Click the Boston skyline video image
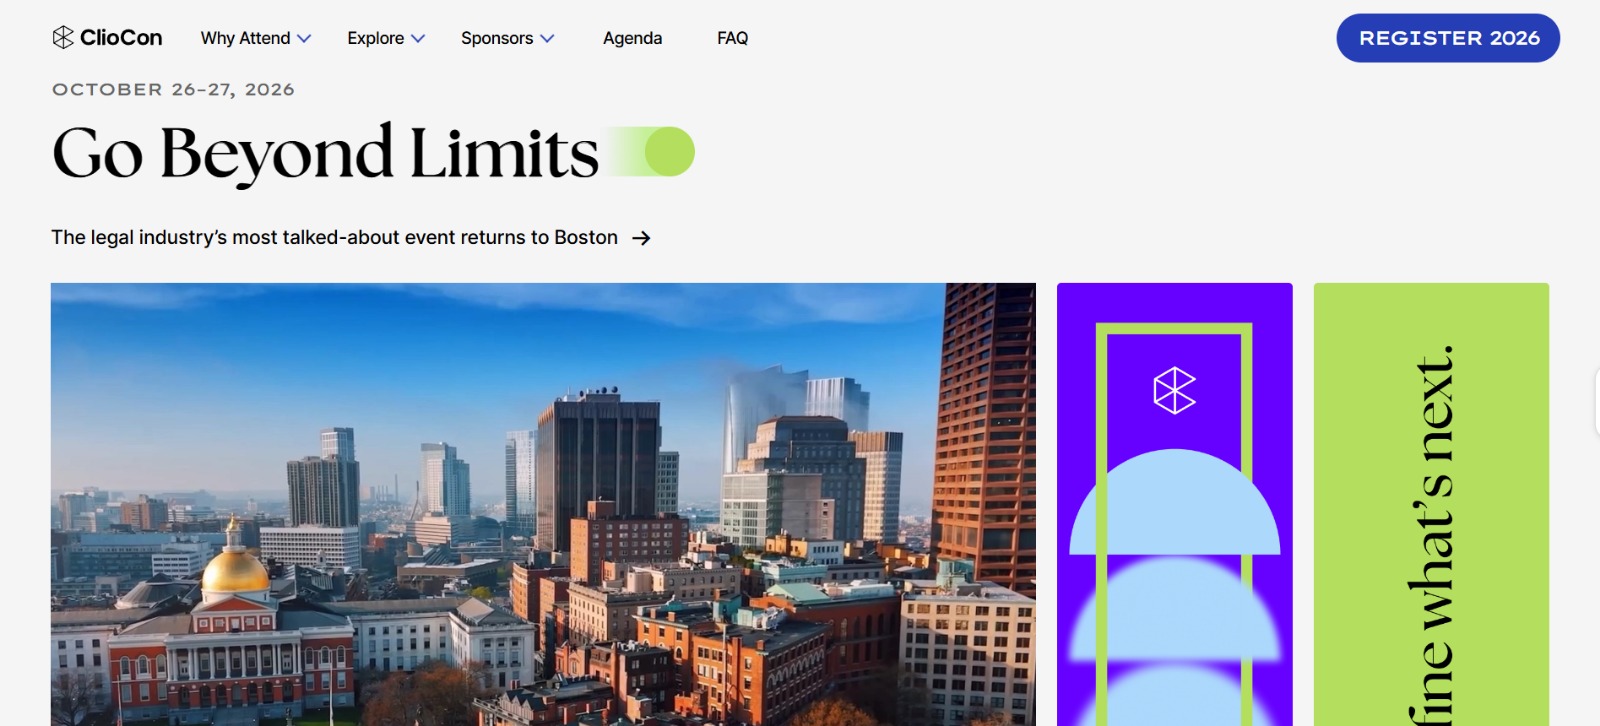This screenshot has height=726, width=1600. coord(543,504)
